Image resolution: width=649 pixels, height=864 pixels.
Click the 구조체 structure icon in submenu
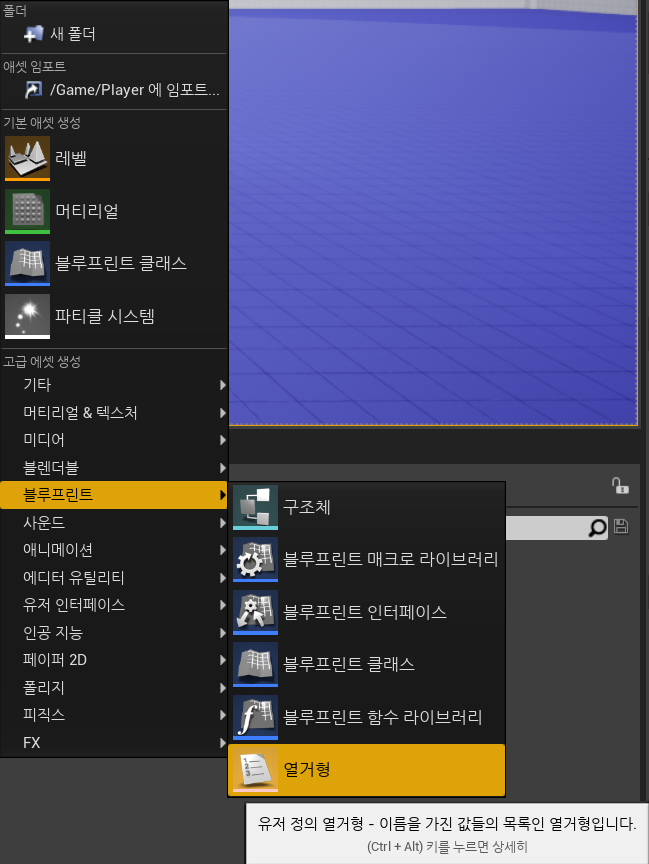tap(256, 507)
